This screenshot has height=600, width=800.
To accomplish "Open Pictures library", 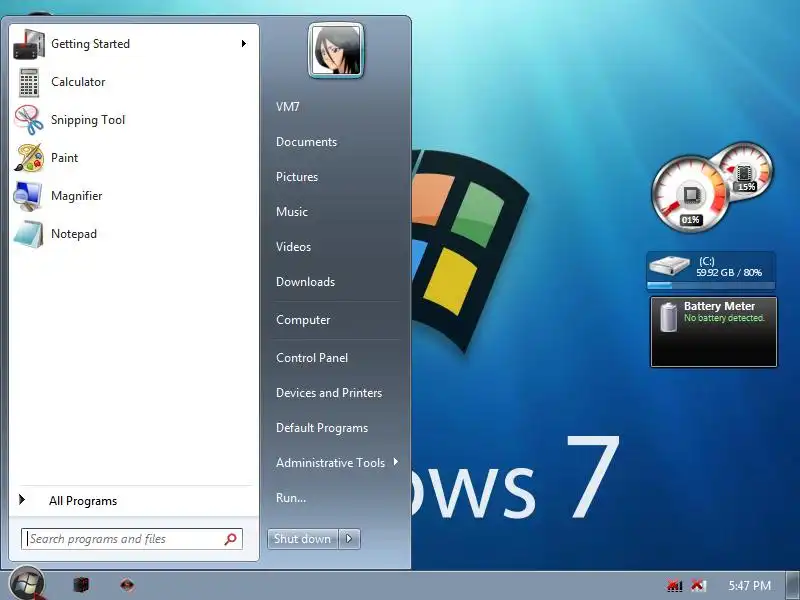I will (297, 177).
